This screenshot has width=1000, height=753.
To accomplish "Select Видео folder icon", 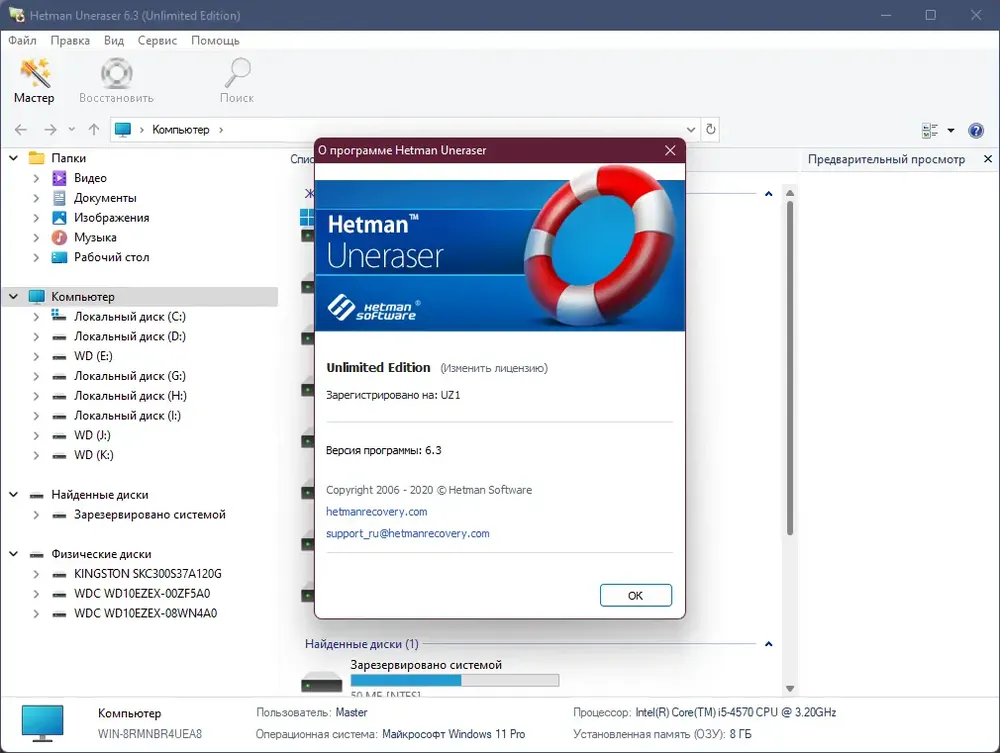I will point(59,178).
